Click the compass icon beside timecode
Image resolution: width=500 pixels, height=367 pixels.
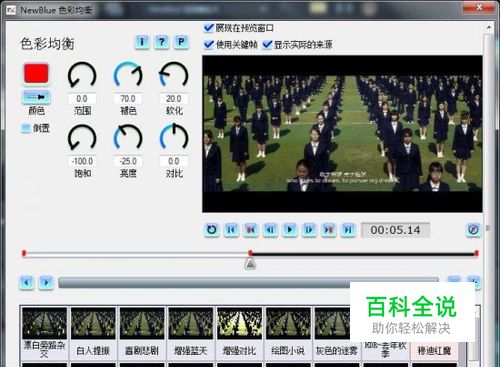pos(473,230)
